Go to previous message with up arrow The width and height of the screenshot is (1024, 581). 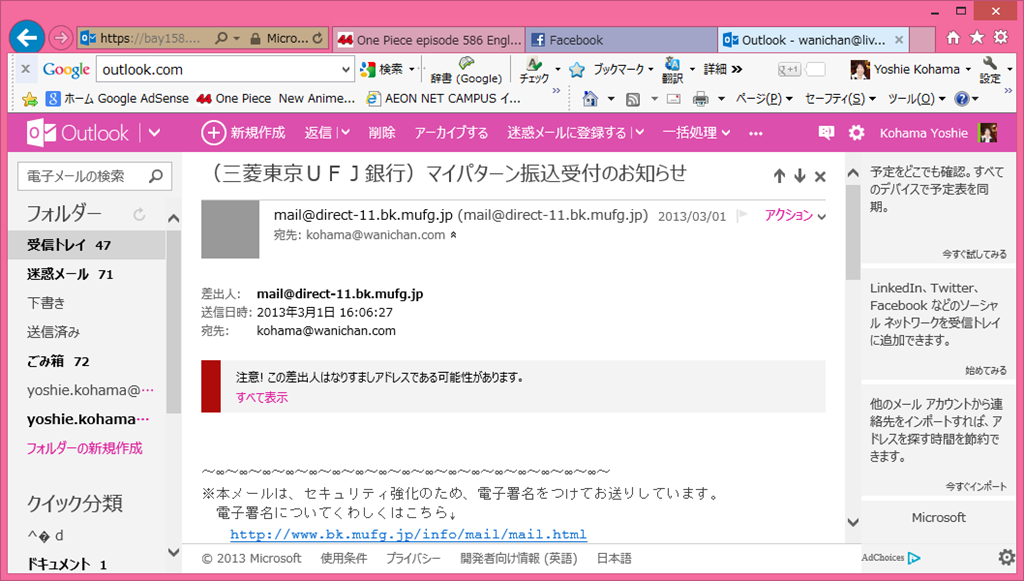click(779, 176)
